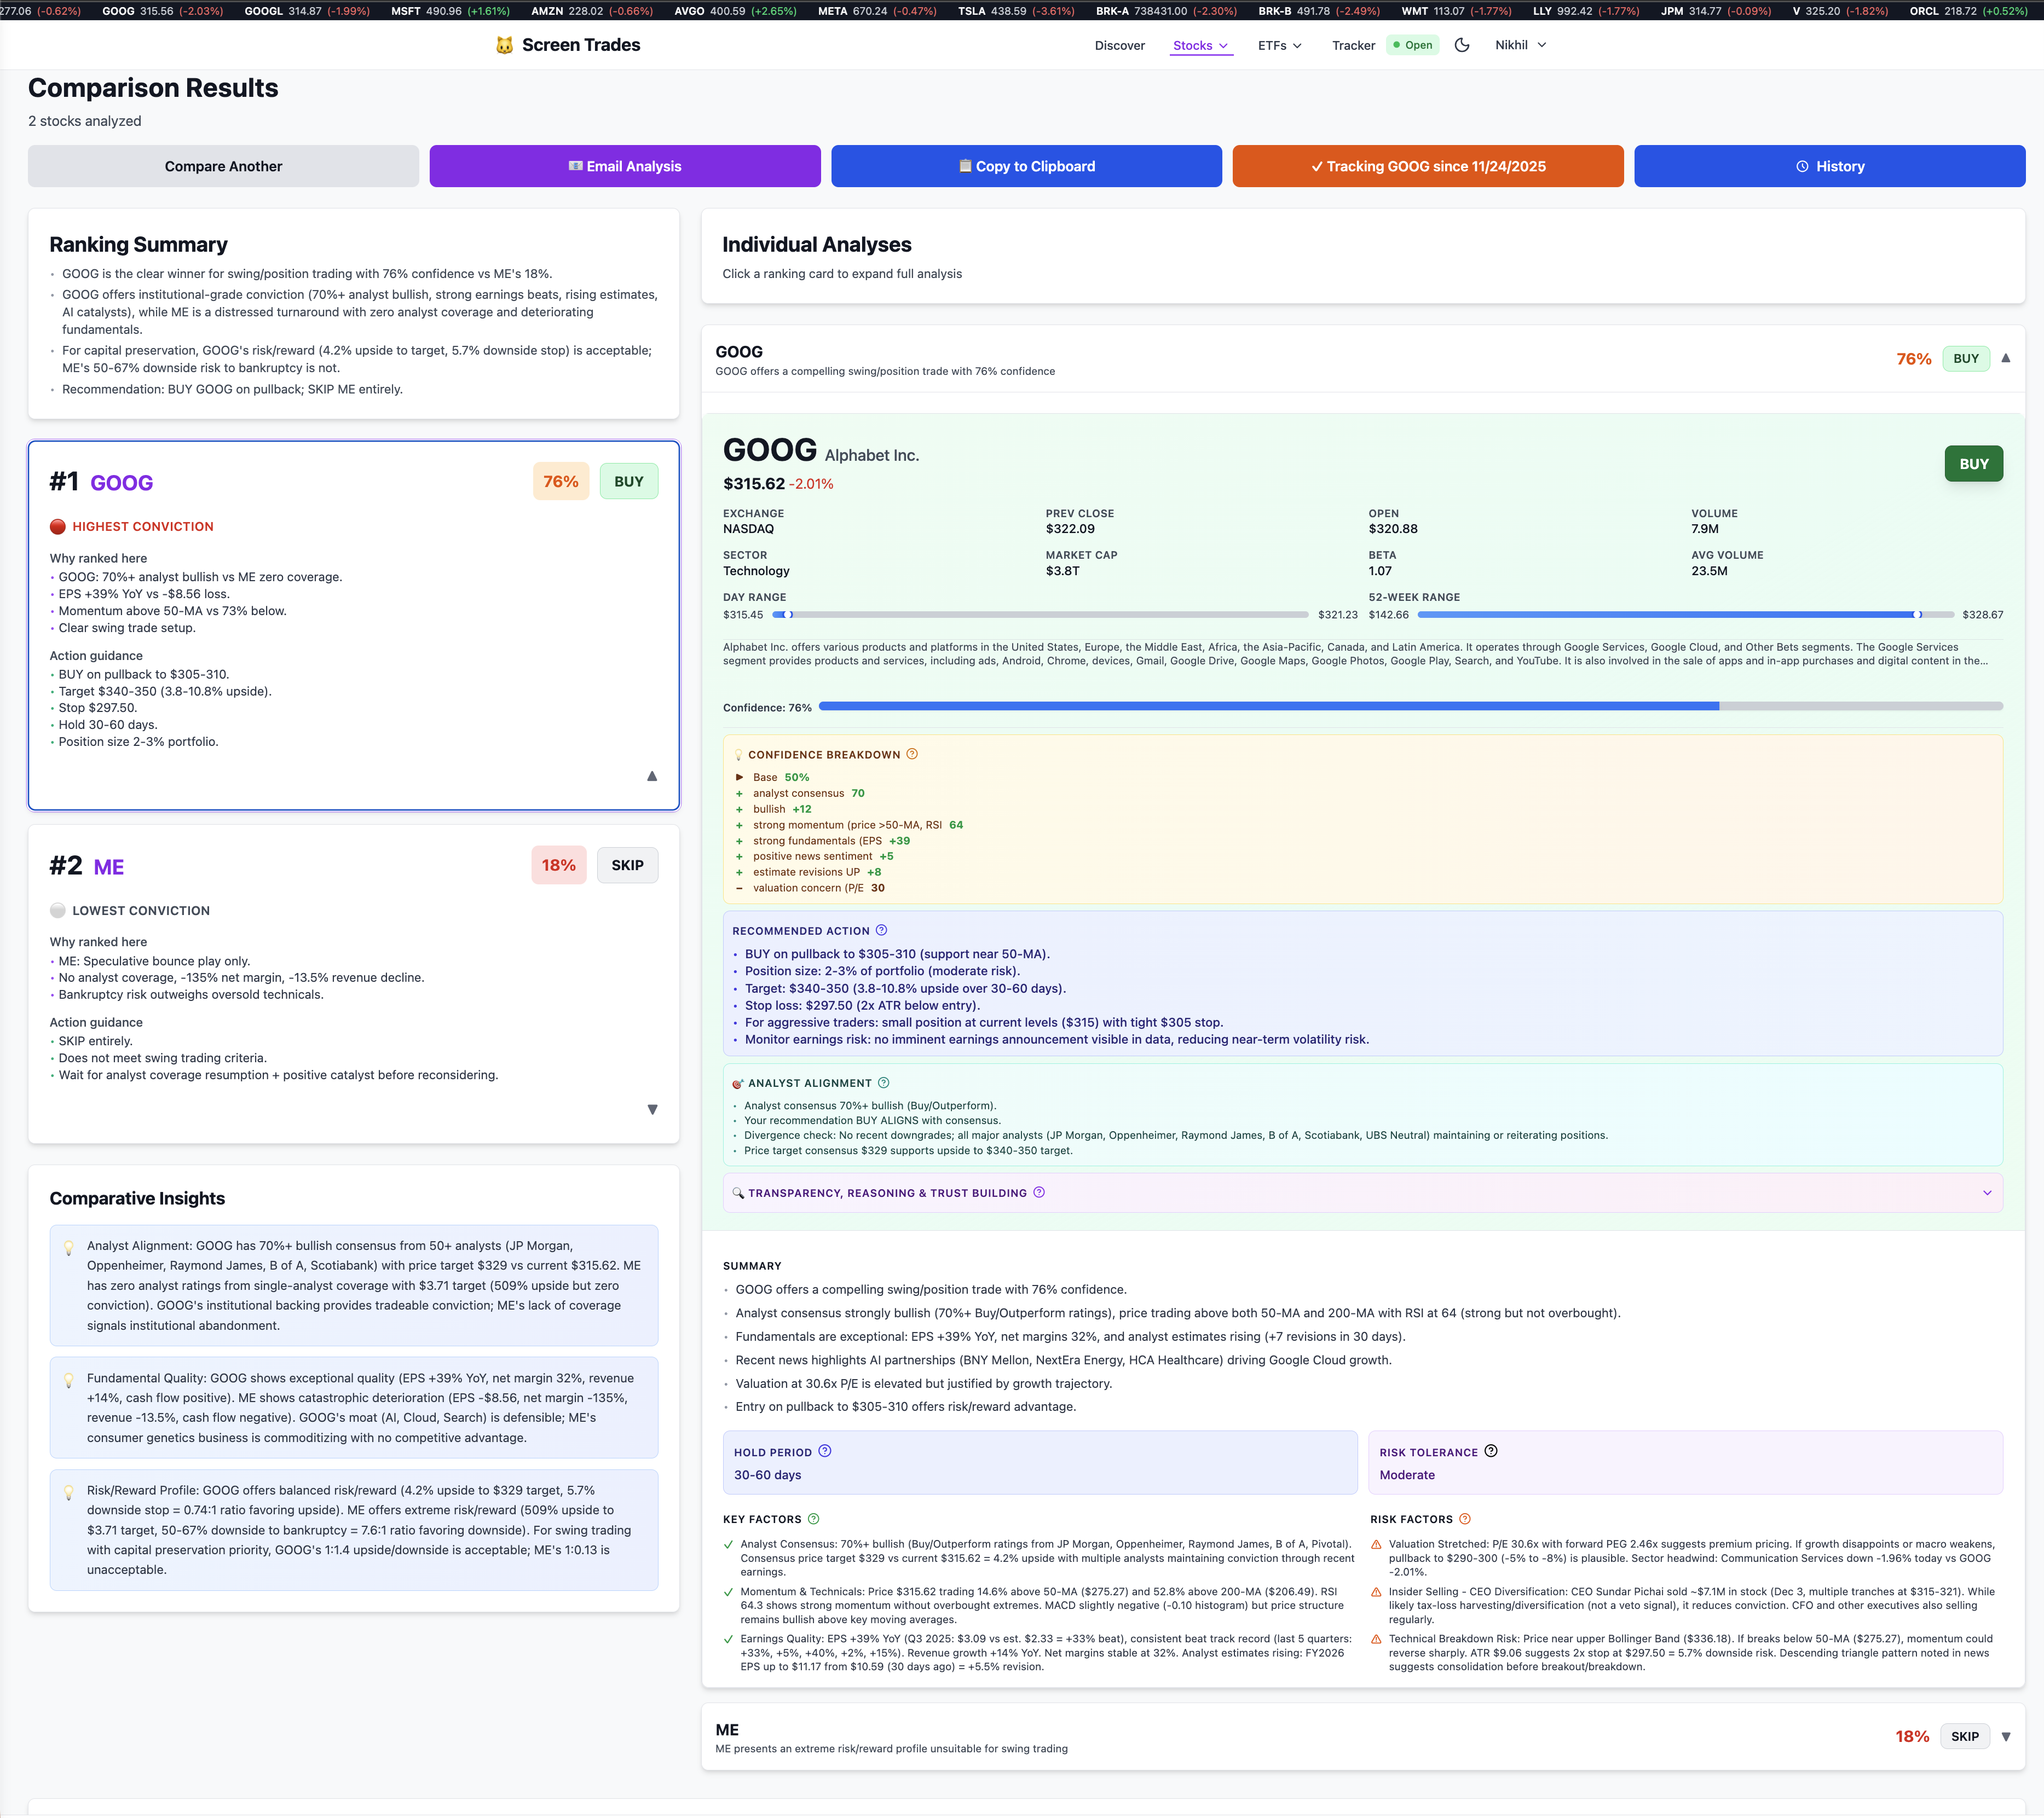Click the target icon beside Analyst Alignment

(x=738, y=1083)
